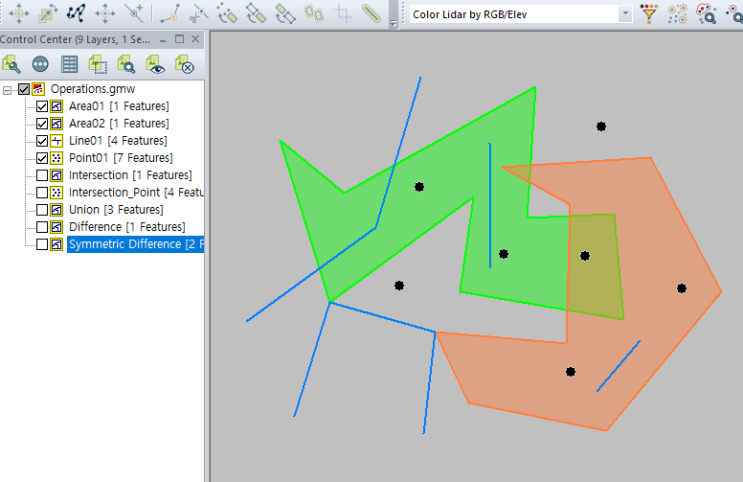Enable the Intersection layer checkbox
Image resolution: width=743 pixels, height=482 pixels.
point(42,175)
